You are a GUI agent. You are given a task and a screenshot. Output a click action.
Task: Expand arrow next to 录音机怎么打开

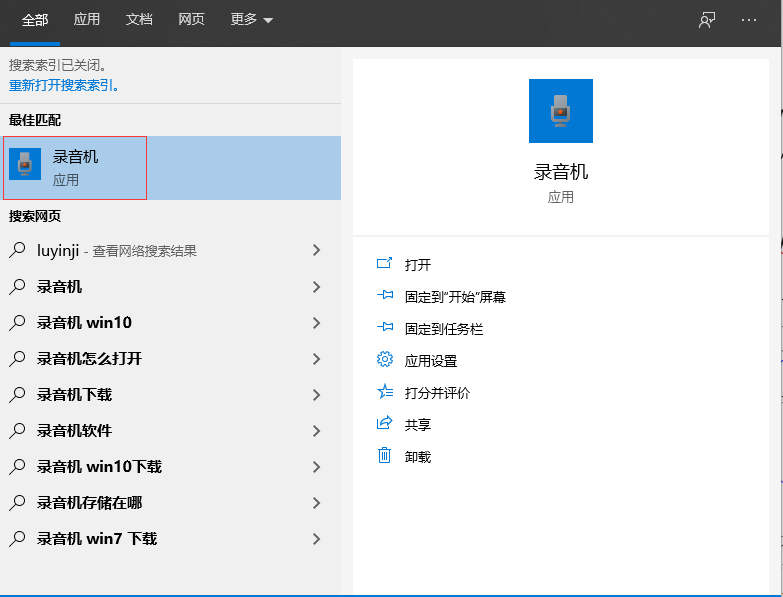[x=316, y=359]
